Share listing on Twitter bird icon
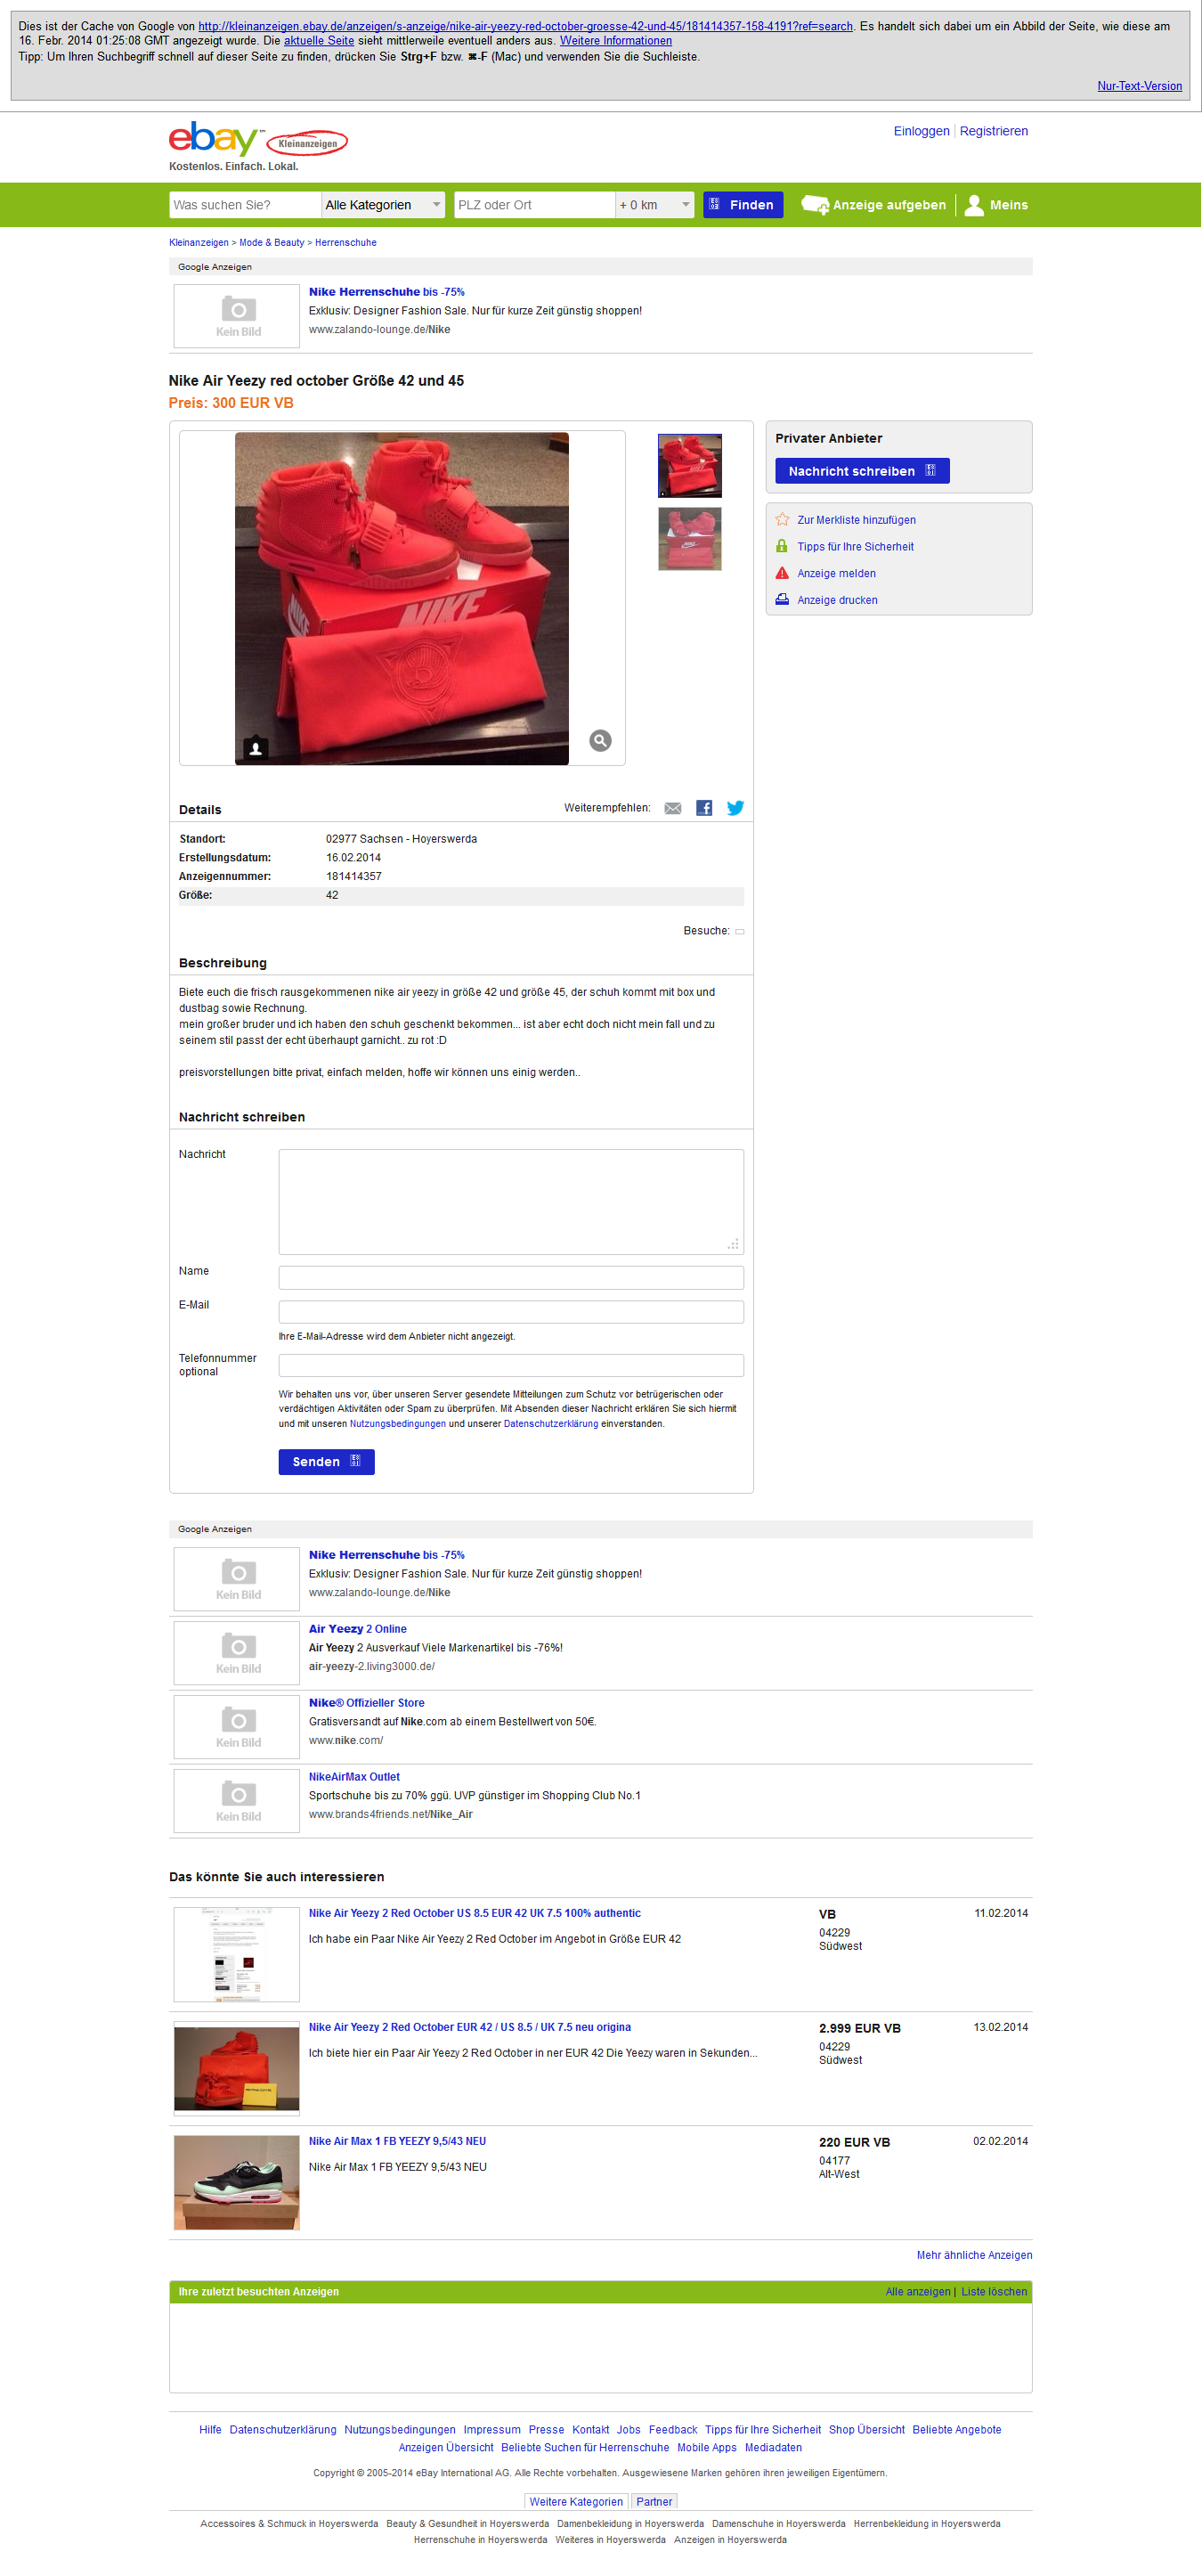 (735, 808)
